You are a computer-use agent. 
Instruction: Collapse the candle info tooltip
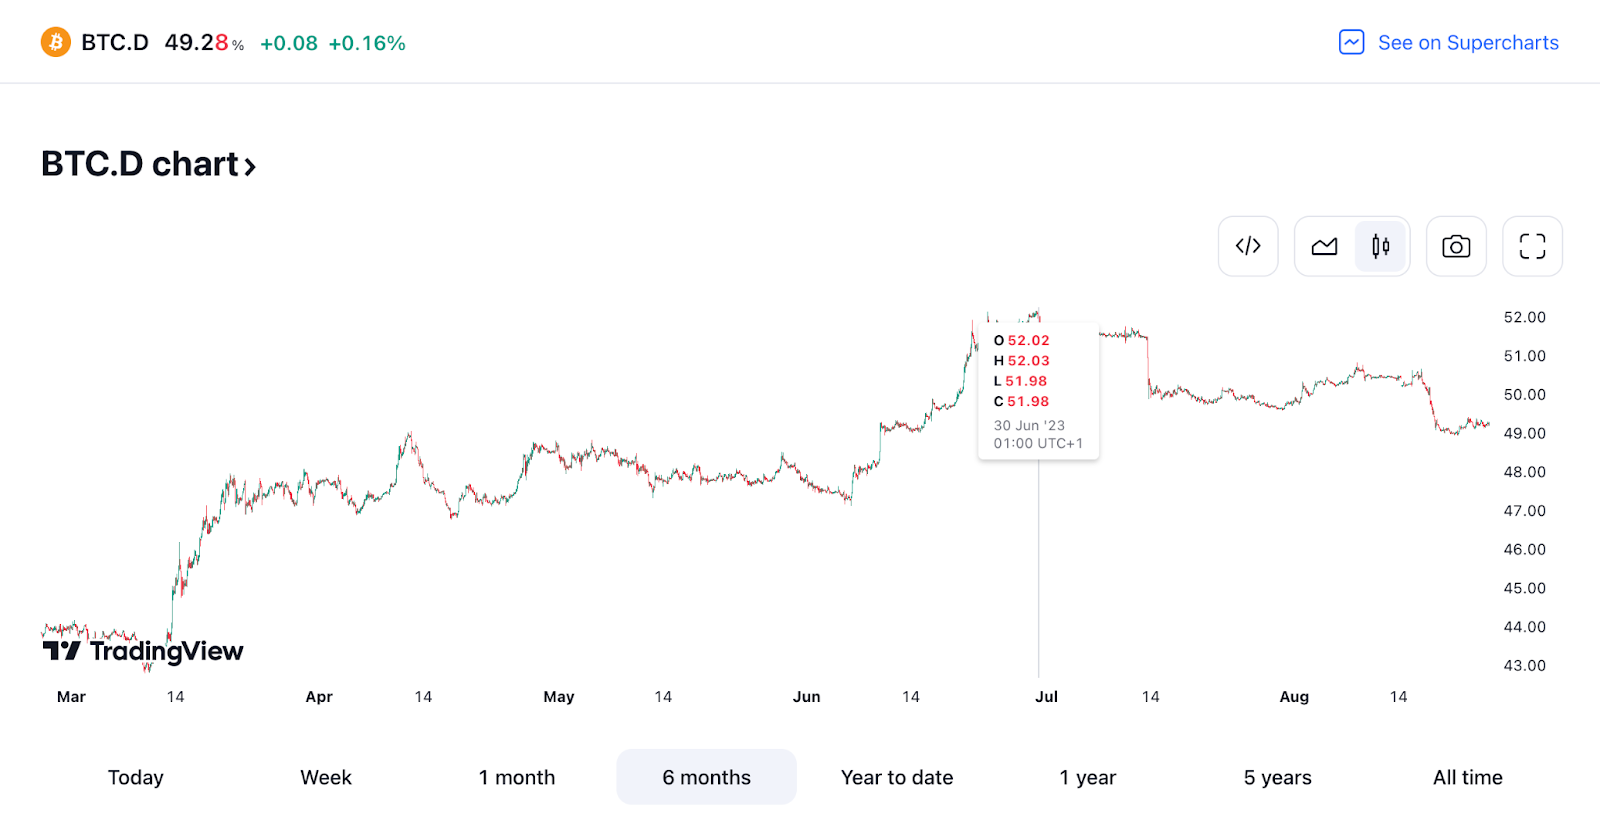click(x=1038, y=390)
